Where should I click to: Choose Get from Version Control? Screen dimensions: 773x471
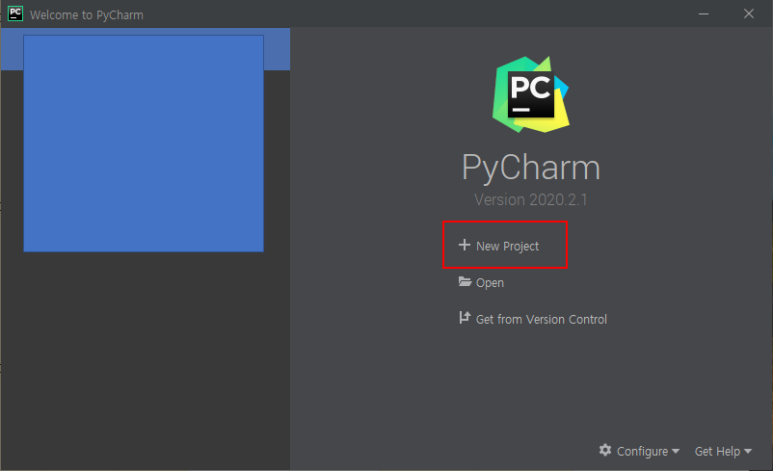coord(541,320)
